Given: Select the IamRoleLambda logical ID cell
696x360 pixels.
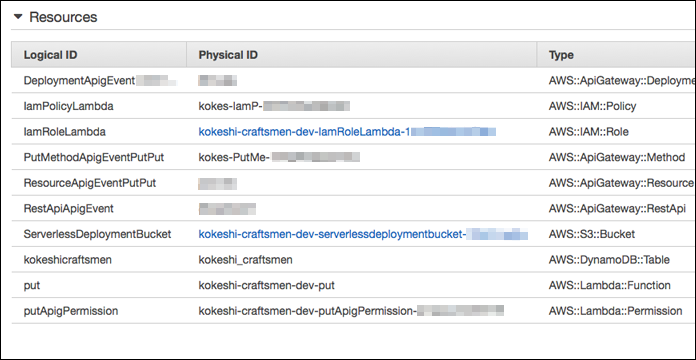Looking at the screenshot, I should pyautogui.click(x=64, y=132).
